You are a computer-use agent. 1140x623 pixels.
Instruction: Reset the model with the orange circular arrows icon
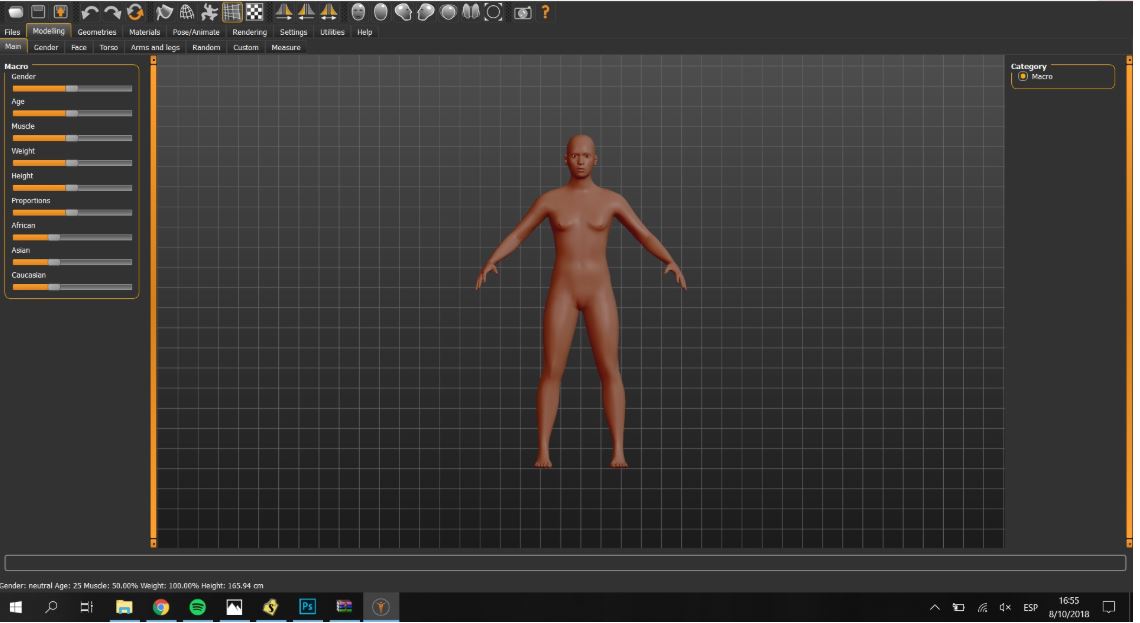coord(135,13)
